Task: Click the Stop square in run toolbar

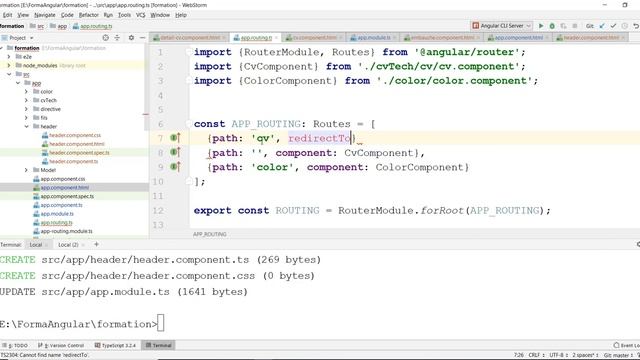Action: click(x=575, y=26)
